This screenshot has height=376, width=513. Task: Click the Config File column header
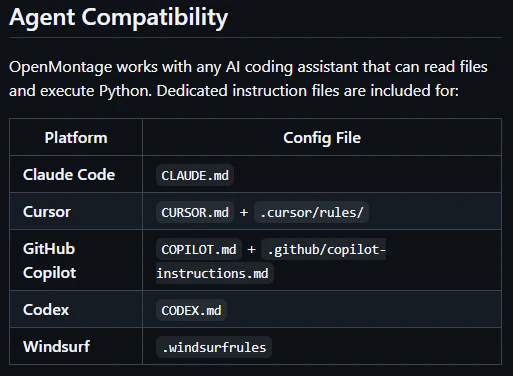click(x=322, y=138)
